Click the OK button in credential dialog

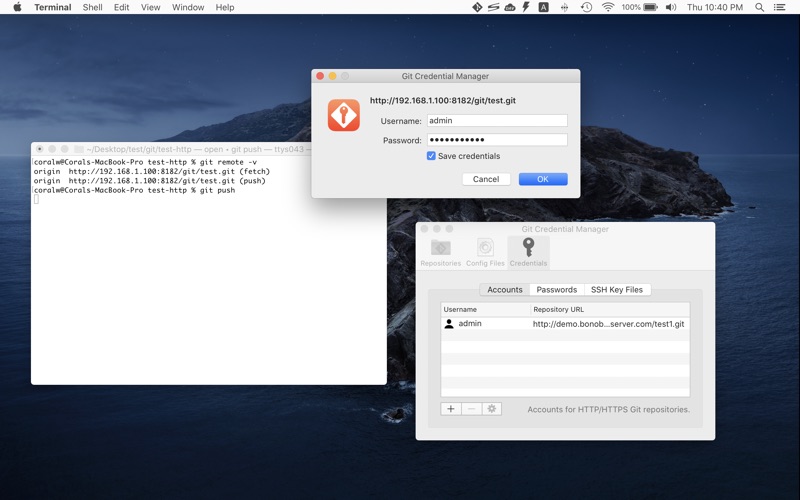[x=543, y=179]
